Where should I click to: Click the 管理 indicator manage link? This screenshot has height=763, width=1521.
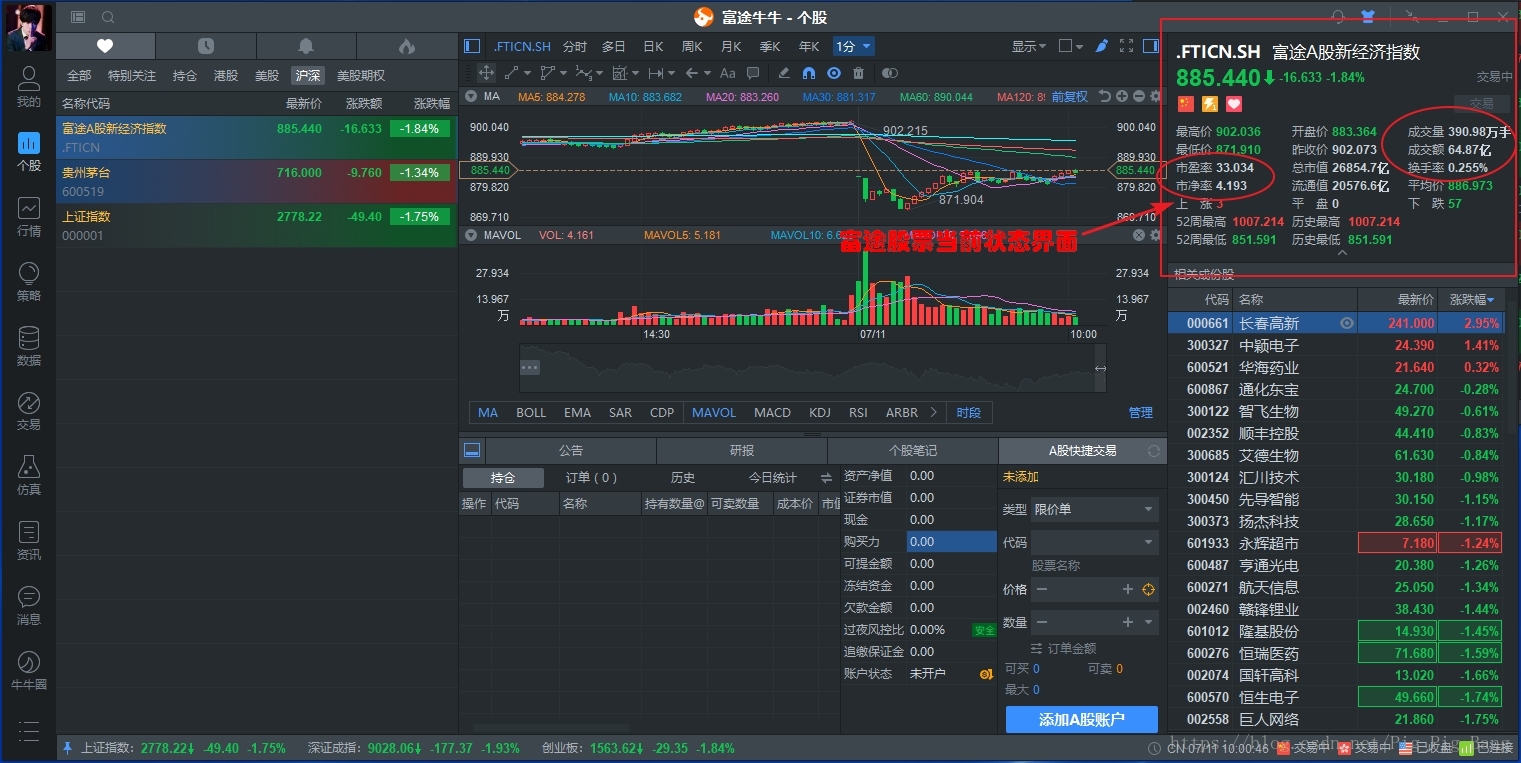(1141, 412)
